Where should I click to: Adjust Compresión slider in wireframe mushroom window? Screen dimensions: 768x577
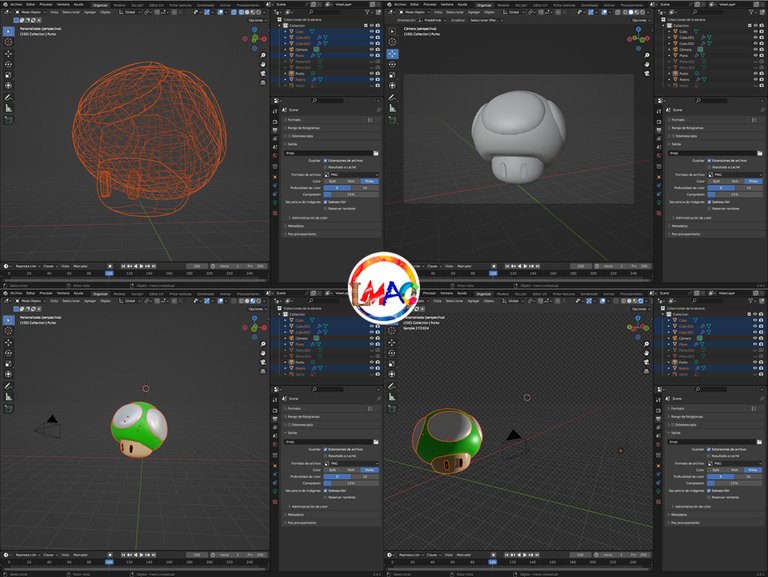[351, 194]
